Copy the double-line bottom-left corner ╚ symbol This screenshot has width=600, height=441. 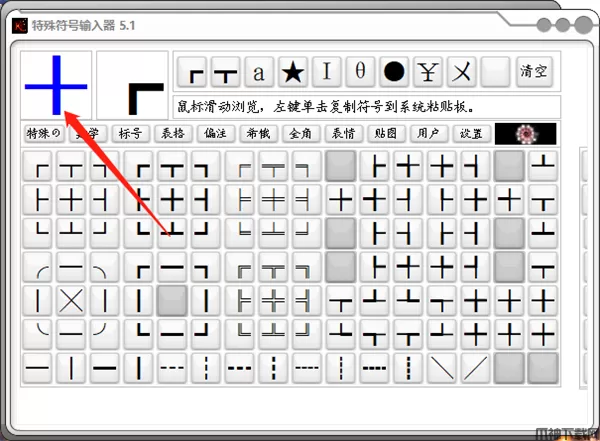click(x=240, y=334)
